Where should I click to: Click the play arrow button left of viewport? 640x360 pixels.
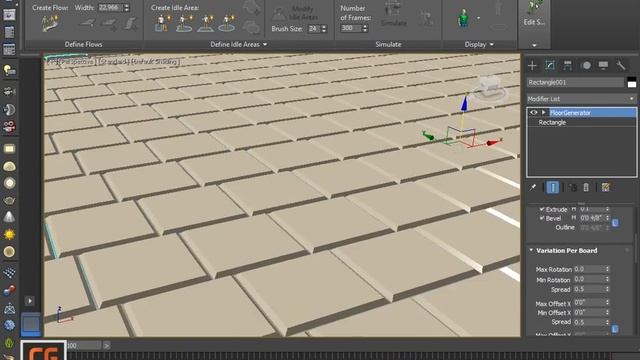pyautogui.click(x=30, y=301)
